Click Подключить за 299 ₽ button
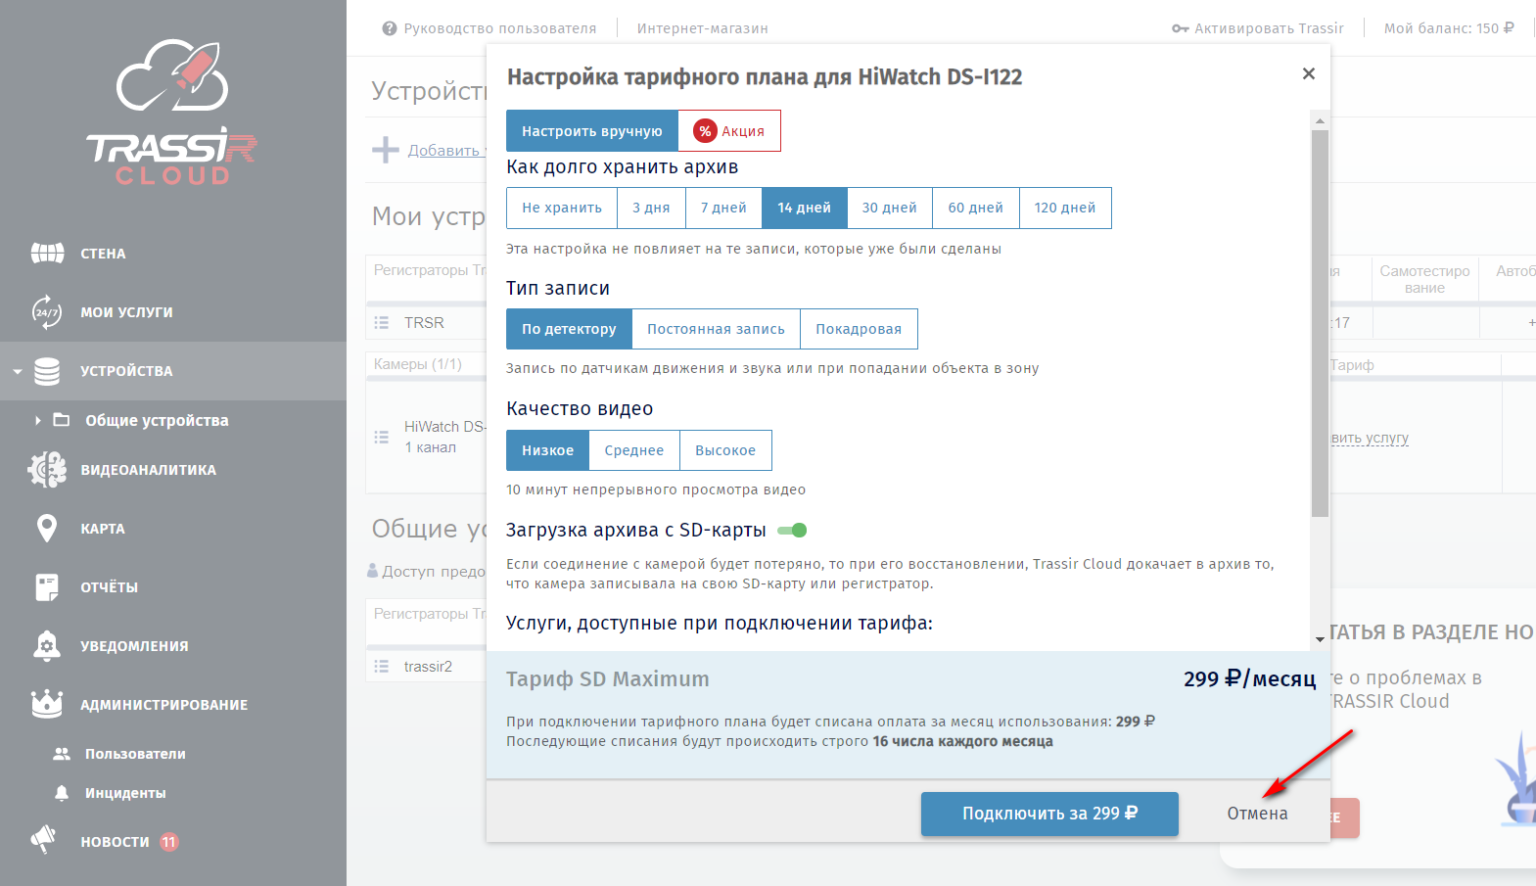 click(x=1049, y=814)
